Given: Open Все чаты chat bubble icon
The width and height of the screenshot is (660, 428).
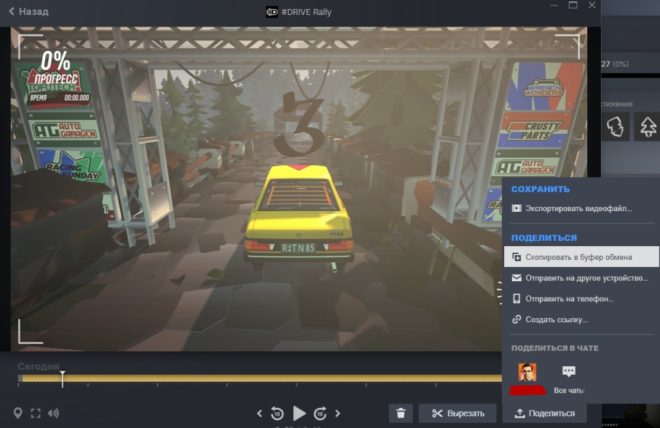Looking at the screenshot, I should [x=569, y=371].
